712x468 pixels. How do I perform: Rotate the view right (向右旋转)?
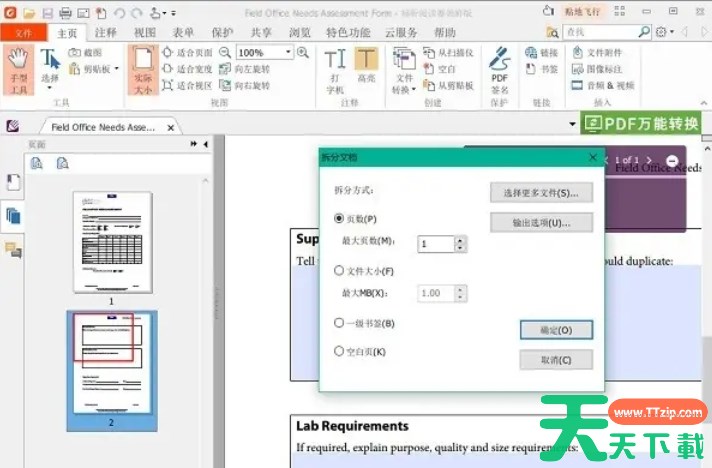point(244,85)
